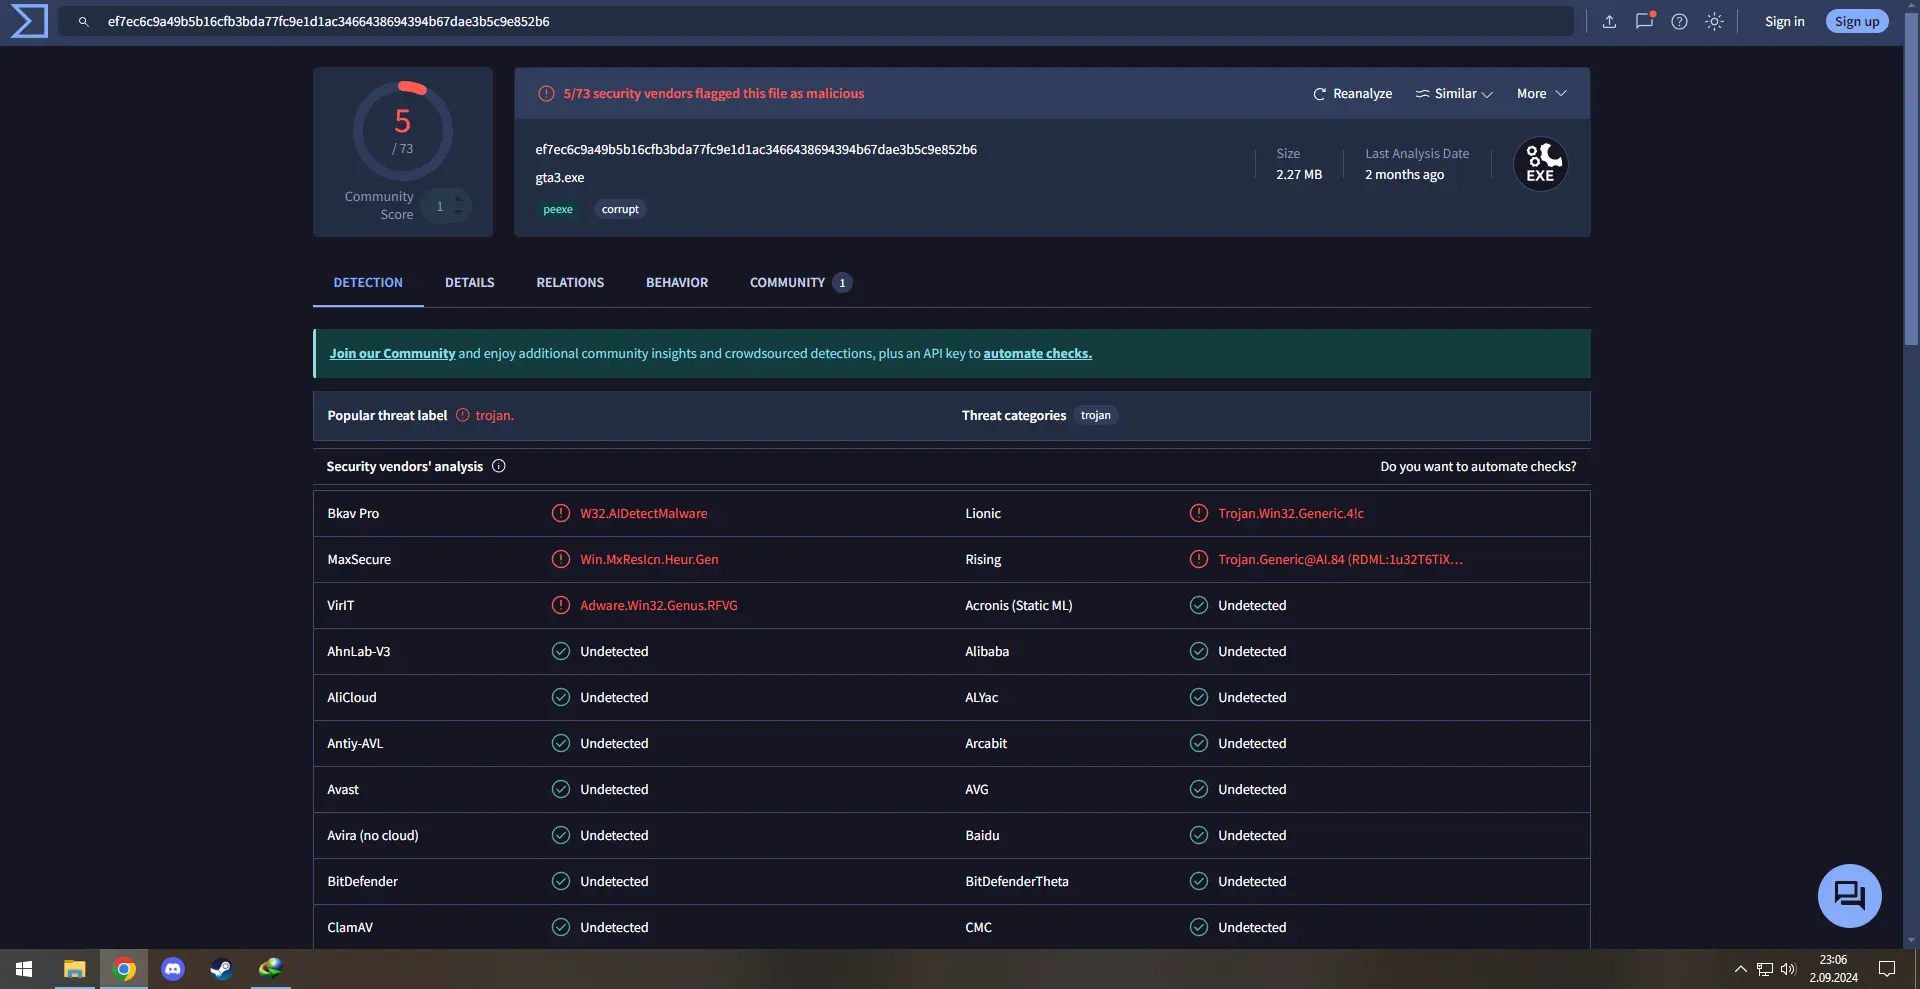Click the Avast undetected checkmark icon
1920x989 pixels.
click(x=561, y=789)
